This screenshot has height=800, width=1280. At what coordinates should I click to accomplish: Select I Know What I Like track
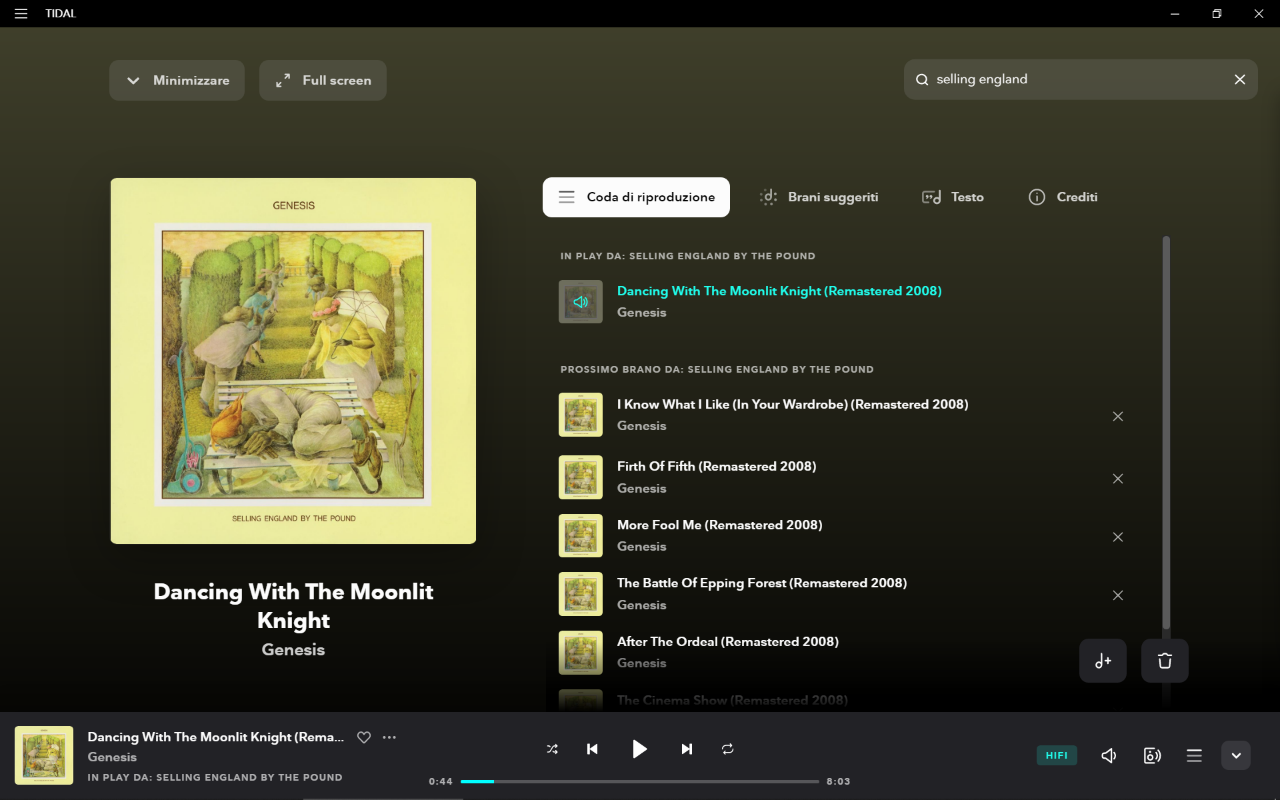(x=792, y=404)
